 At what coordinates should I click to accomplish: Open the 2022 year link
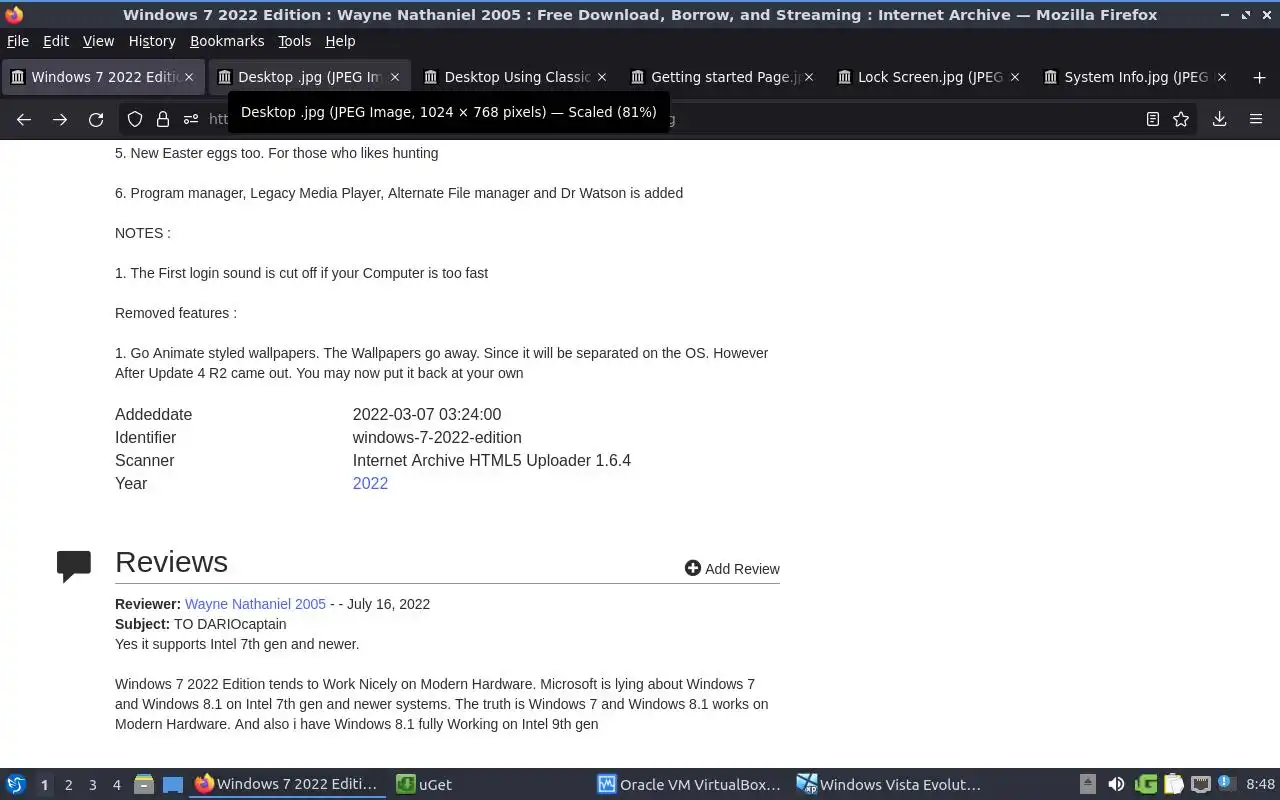click(x=370, y=483)
